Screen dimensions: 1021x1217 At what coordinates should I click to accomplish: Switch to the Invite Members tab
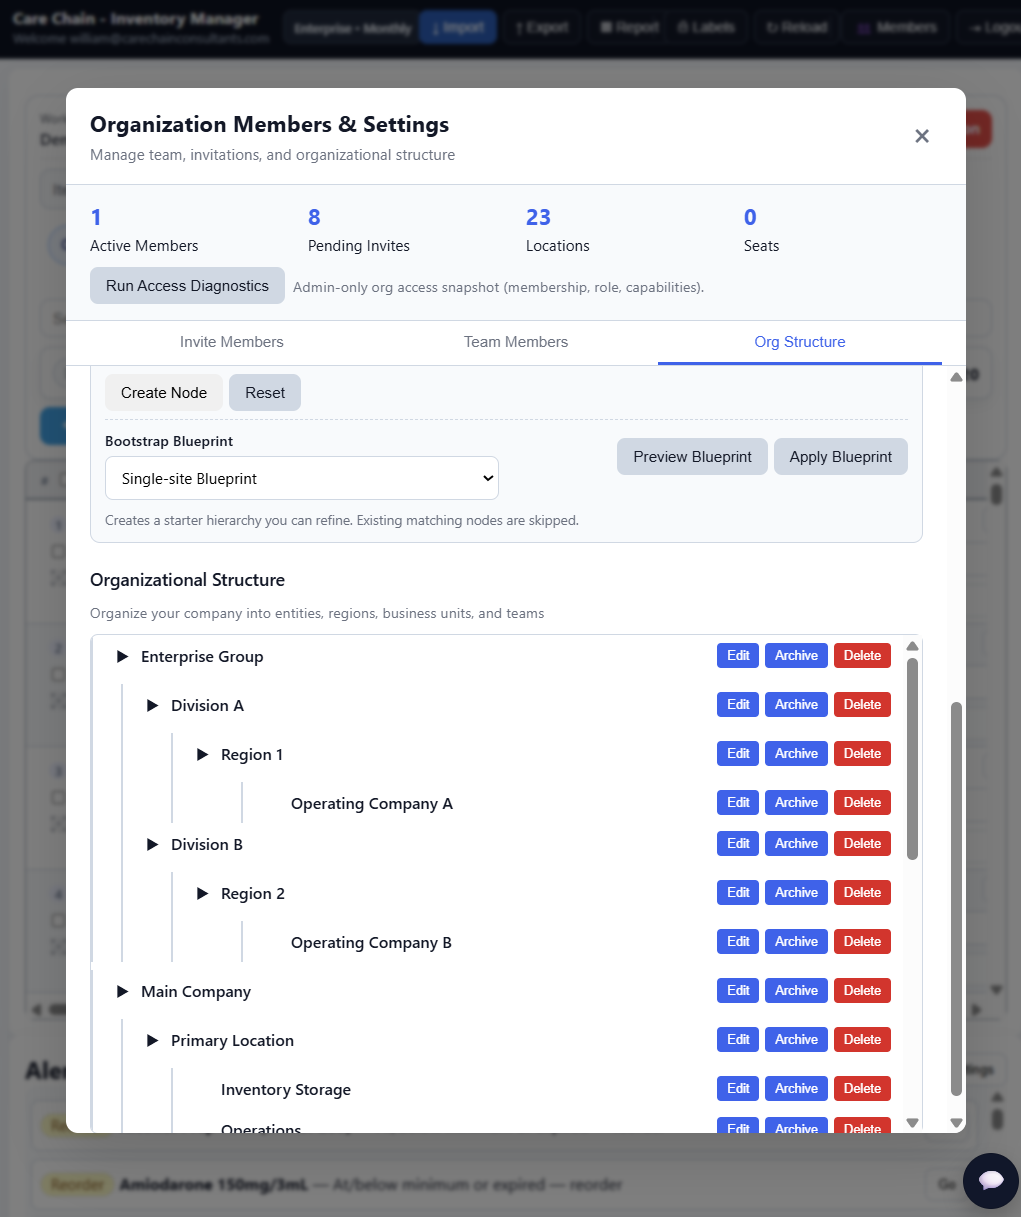[231, 342]
